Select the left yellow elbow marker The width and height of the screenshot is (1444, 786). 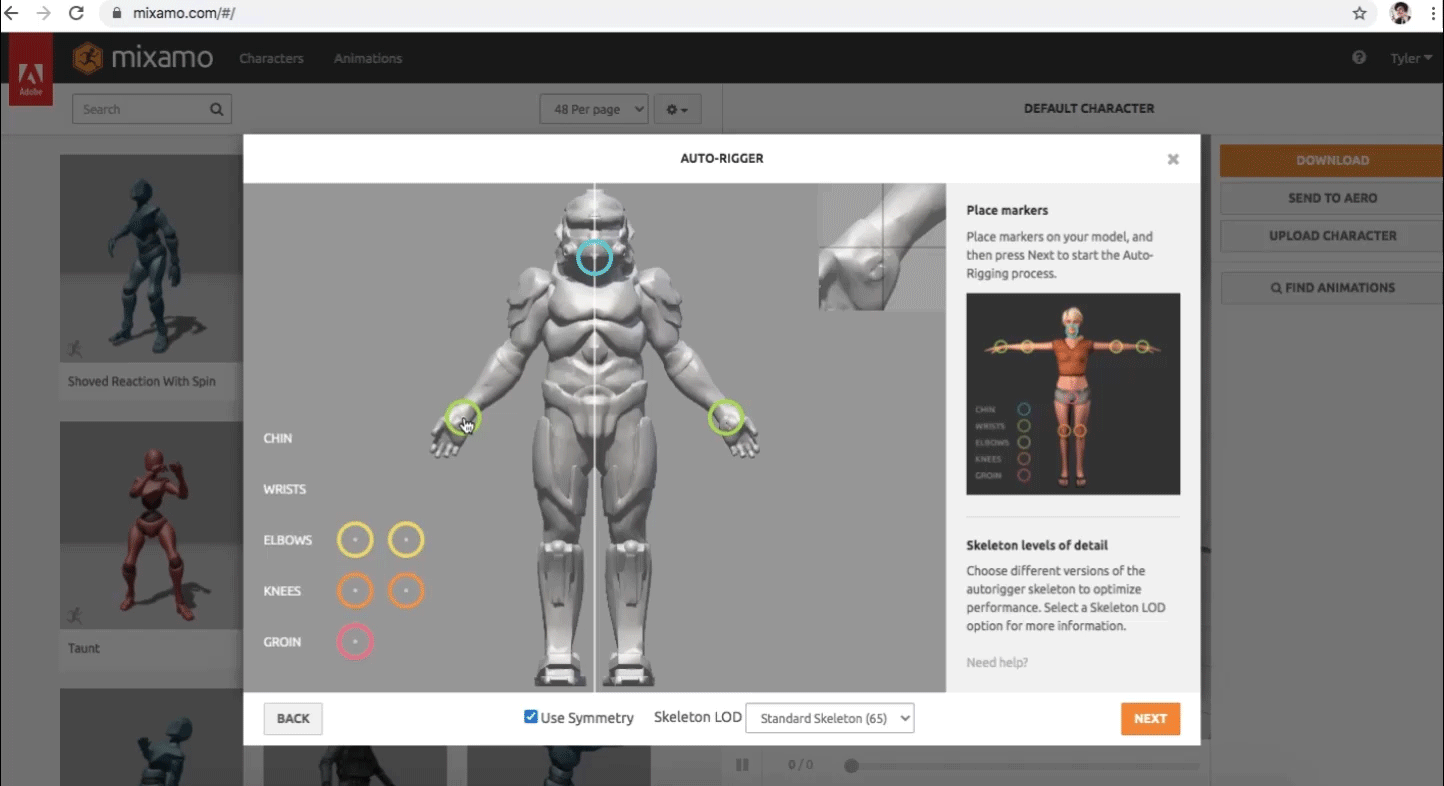pos(355,540)
